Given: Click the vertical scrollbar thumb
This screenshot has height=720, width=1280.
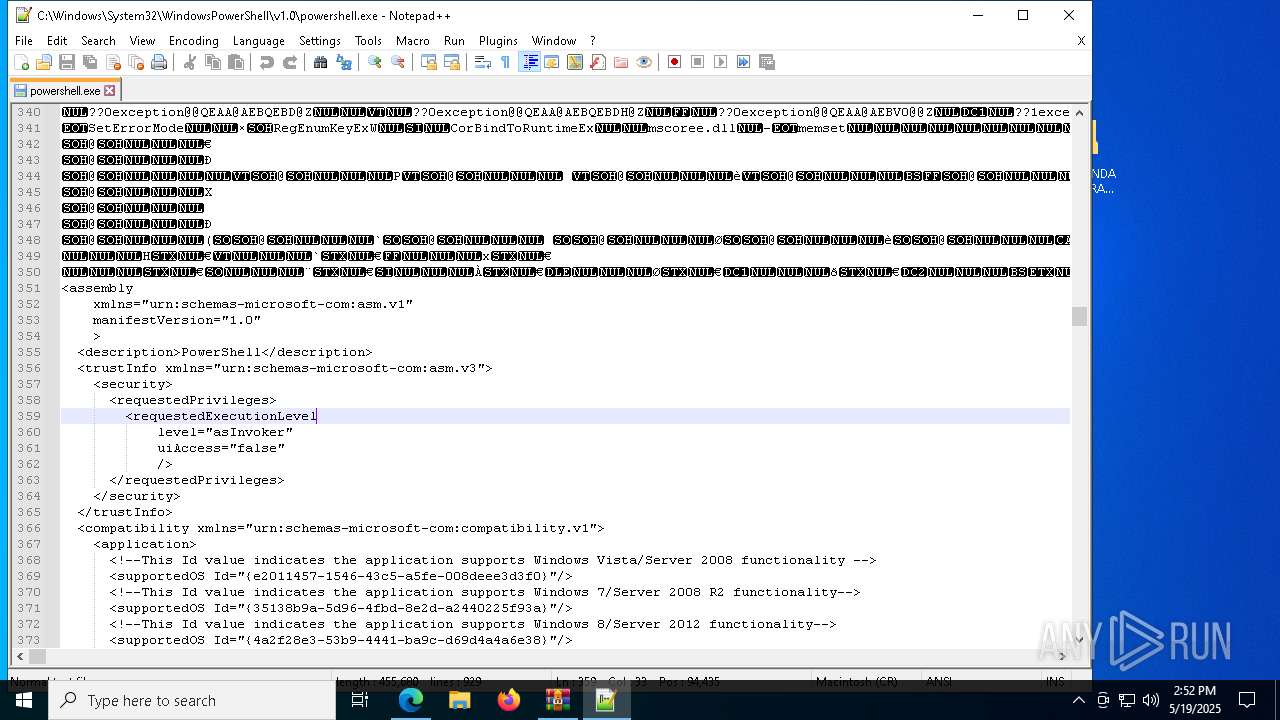Looking at the screenshot, I should tap(1079, 316).
